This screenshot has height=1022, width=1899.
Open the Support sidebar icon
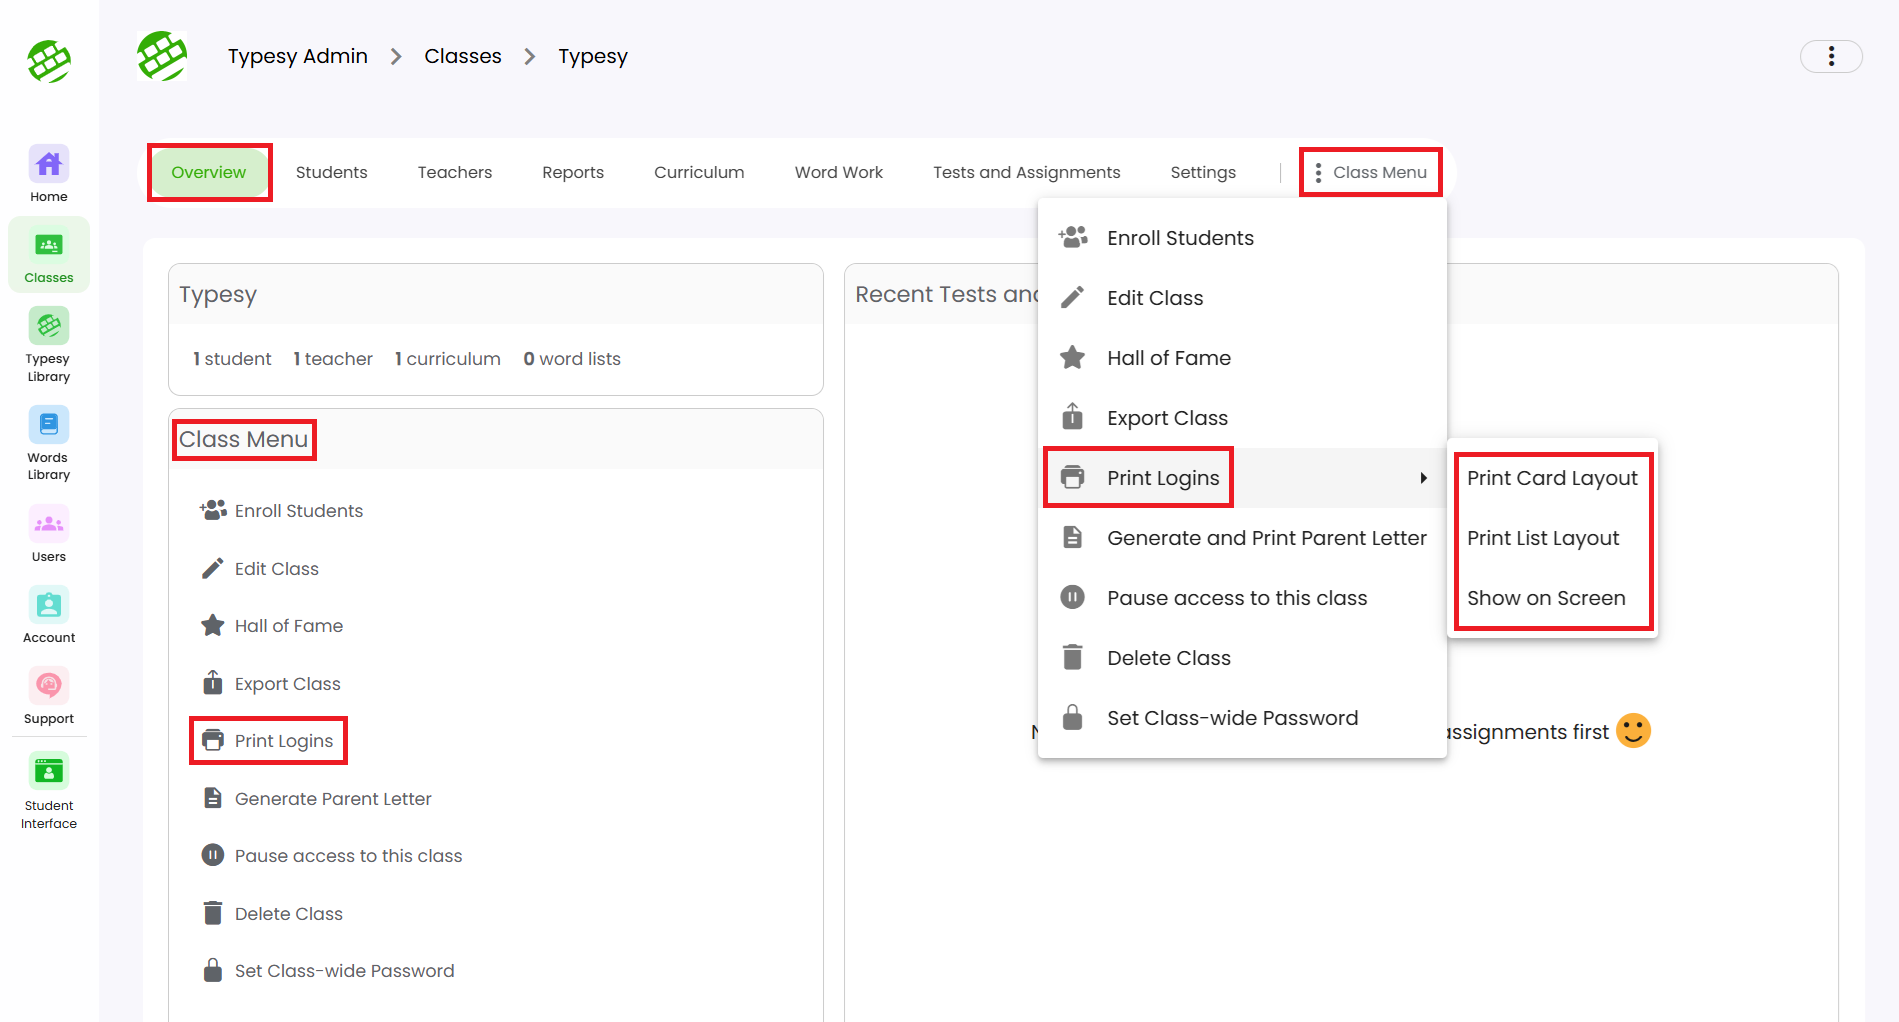click(48, 696)
